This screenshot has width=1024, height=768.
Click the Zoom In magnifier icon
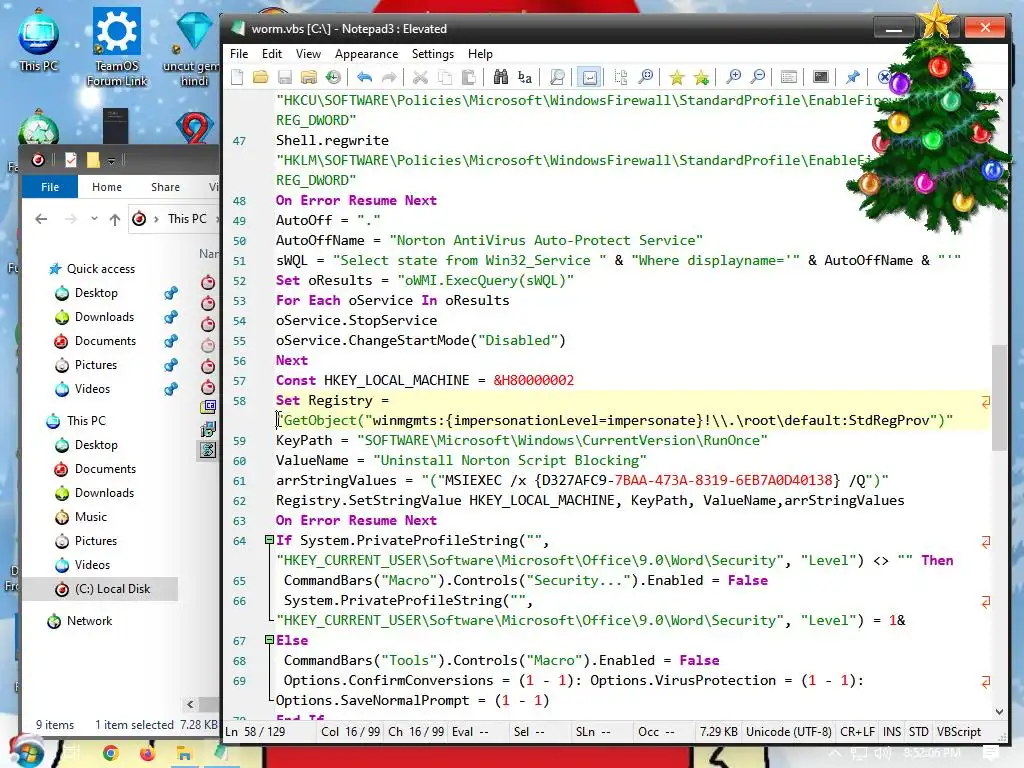(x=733, y=78)
